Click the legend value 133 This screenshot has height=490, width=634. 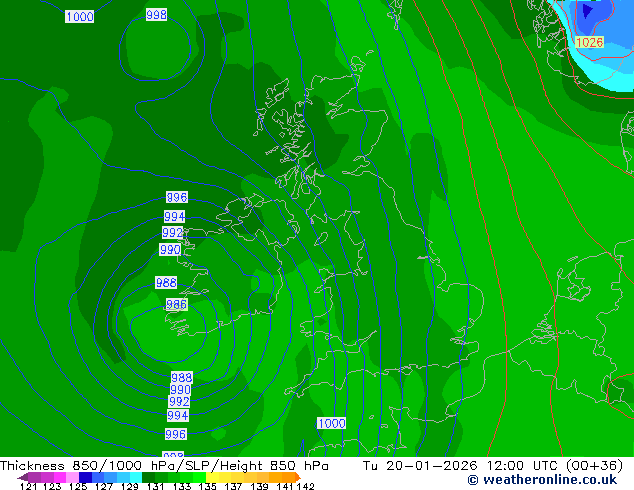(x=182, y=486)
